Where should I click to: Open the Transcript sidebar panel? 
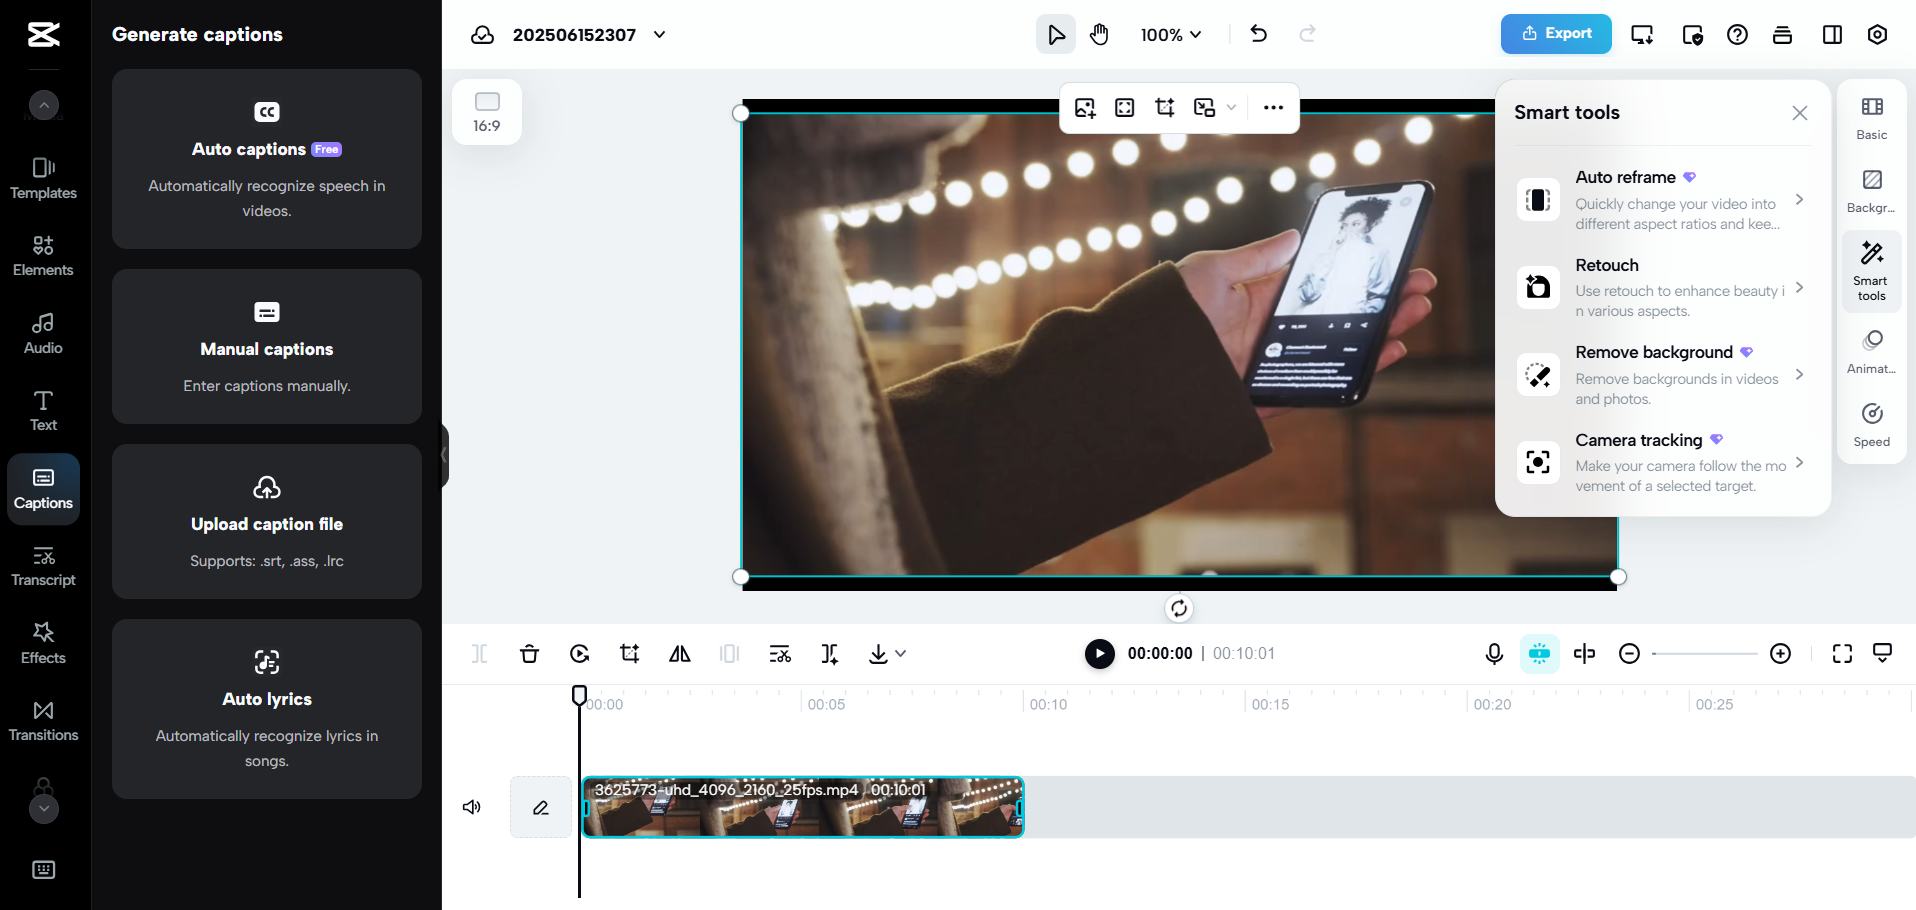pyautogui.click(x=43, y=566)
